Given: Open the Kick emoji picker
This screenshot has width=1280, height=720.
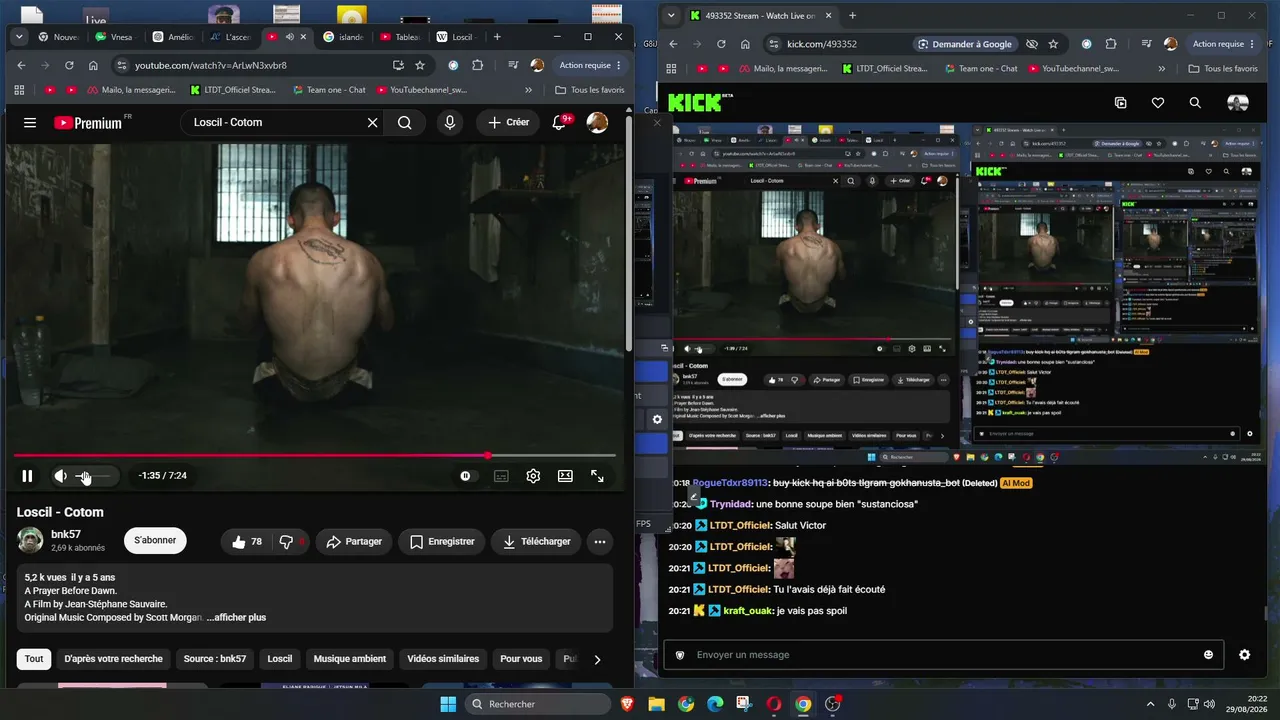Looking at the screenshot, I should click(1208, 655).
